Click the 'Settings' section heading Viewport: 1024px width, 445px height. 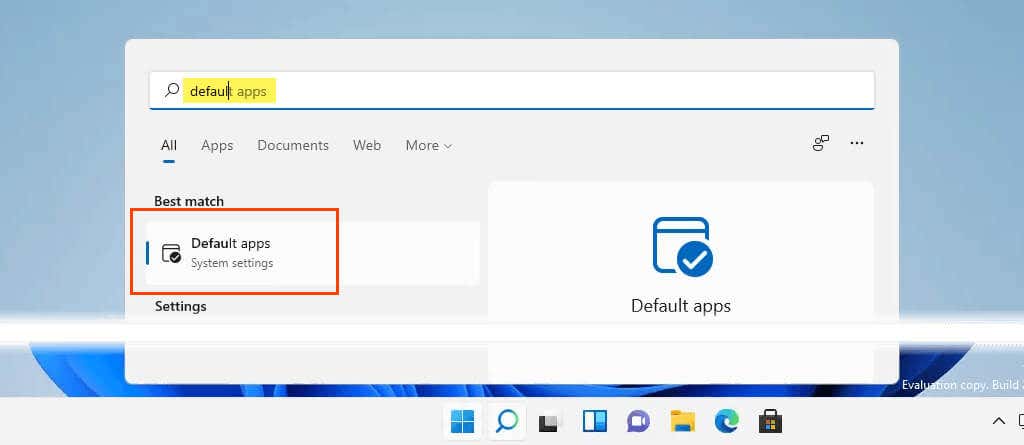(x=180, y=306)
